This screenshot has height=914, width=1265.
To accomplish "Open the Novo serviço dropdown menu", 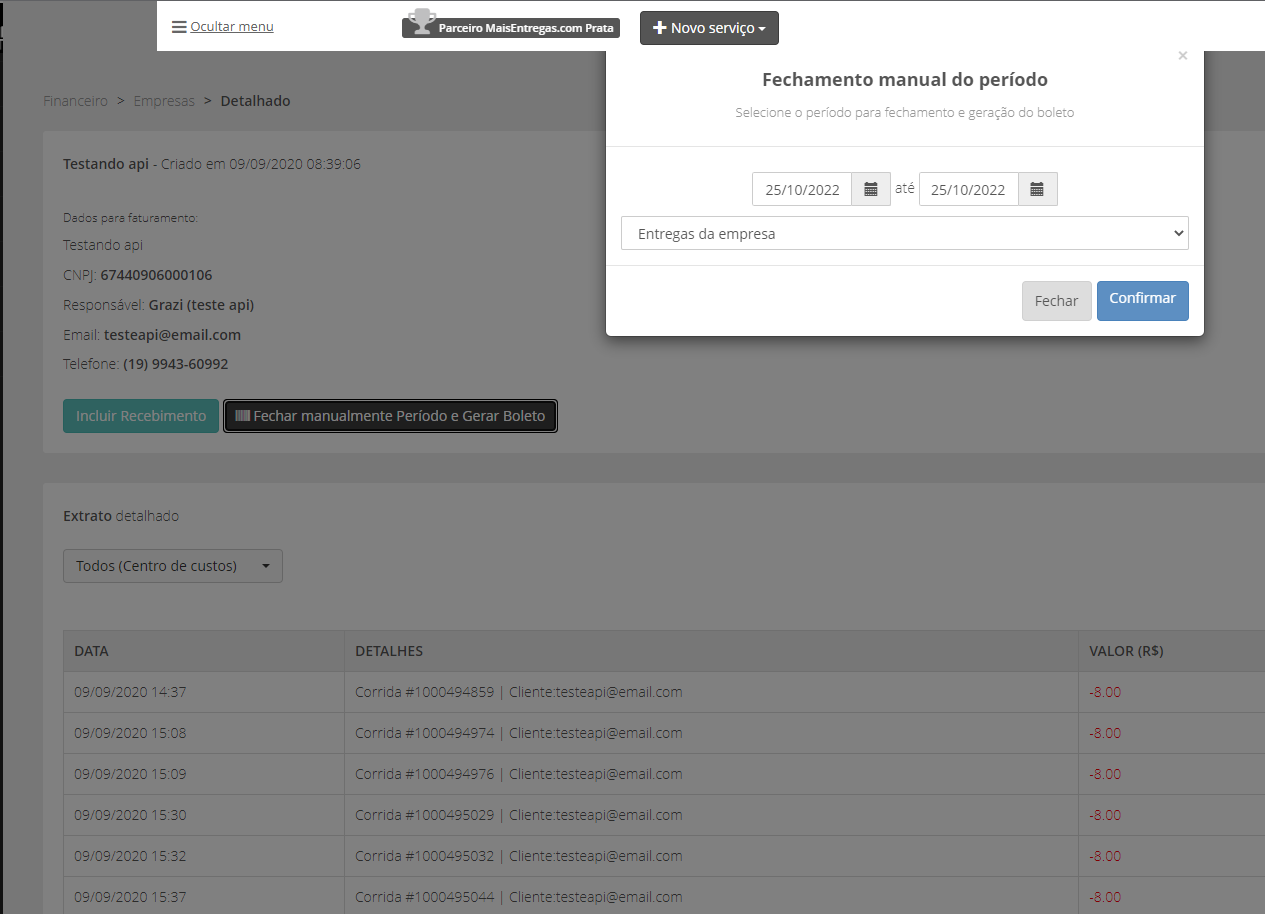I will 709,28.
